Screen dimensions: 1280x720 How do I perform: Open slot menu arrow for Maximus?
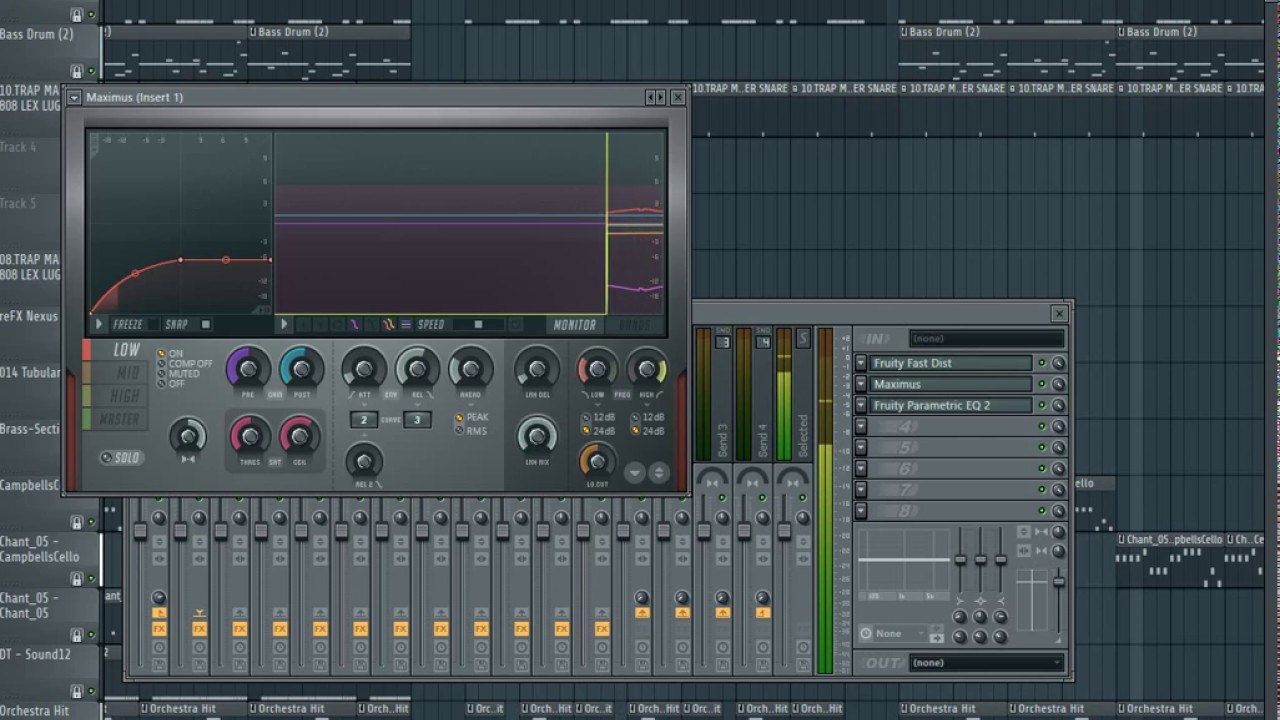(x=861, y=384)
